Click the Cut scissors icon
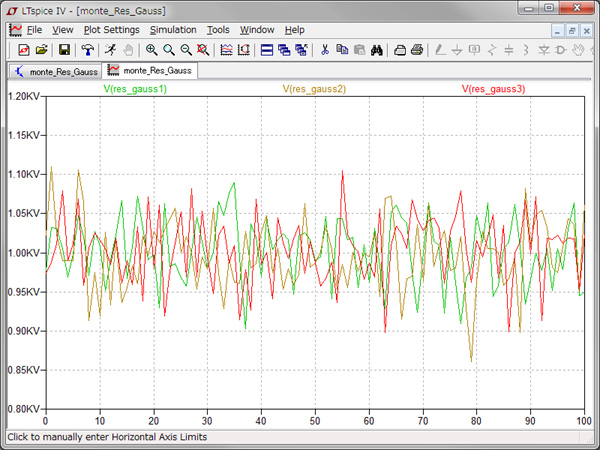This screenshot has height=450, width=600. [324, 49]
